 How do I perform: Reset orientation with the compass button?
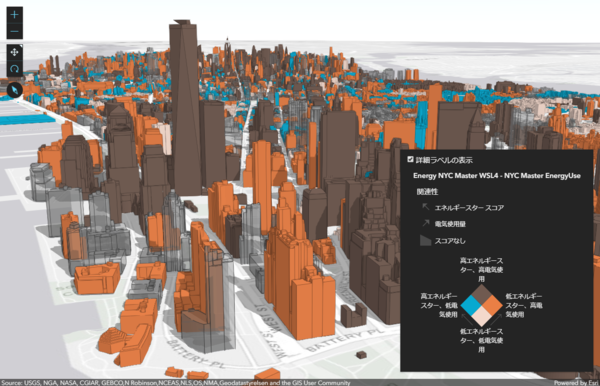point(15,90)
